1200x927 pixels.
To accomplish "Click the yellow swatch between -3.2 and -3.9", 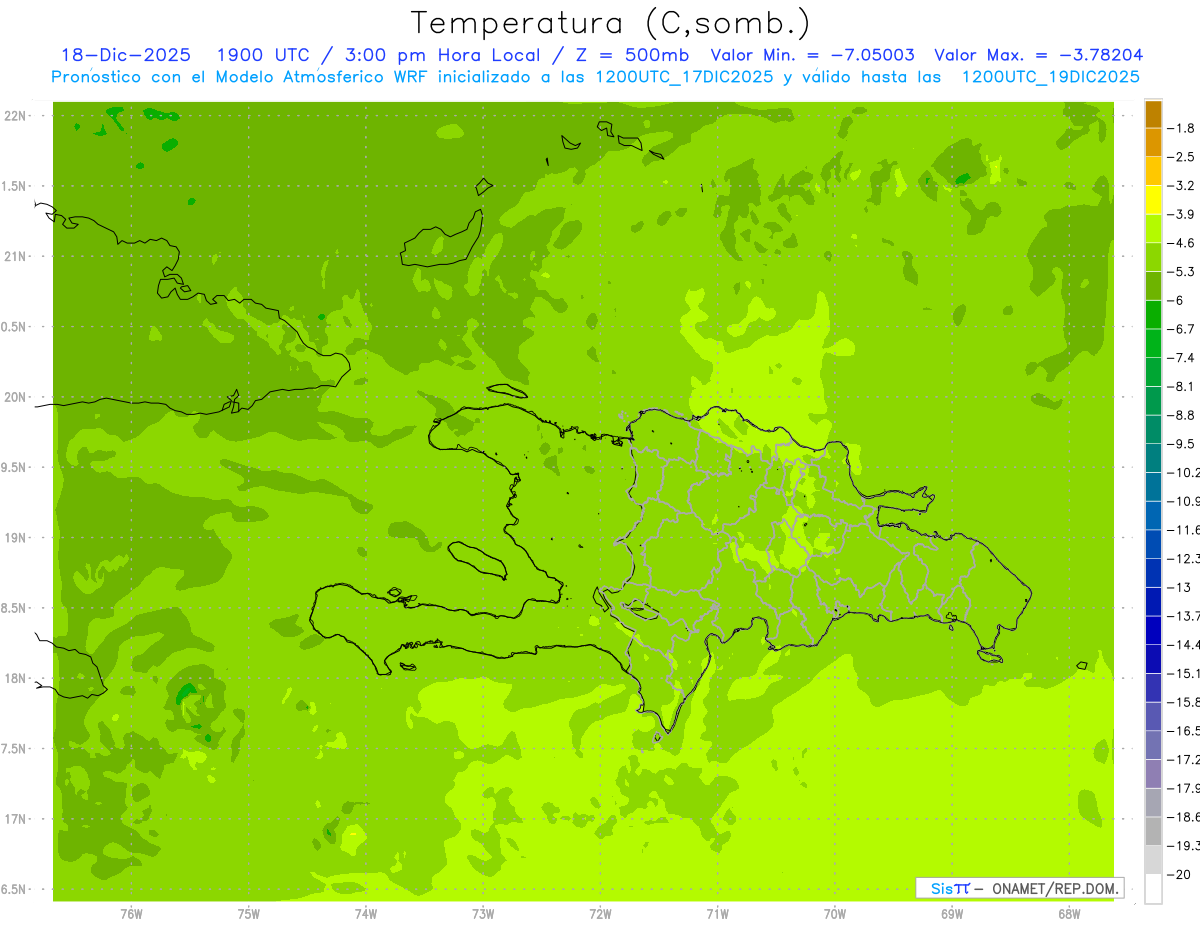I will click(1153, 200).
